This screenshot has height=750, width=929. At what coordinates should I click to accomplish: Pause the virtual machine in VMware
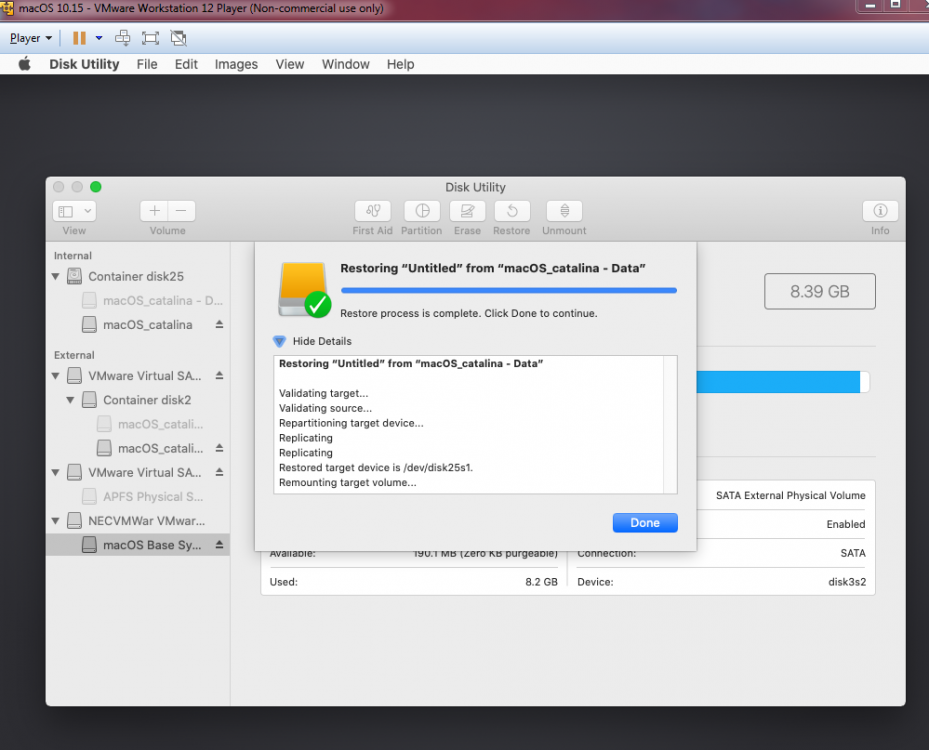point(79,38)
